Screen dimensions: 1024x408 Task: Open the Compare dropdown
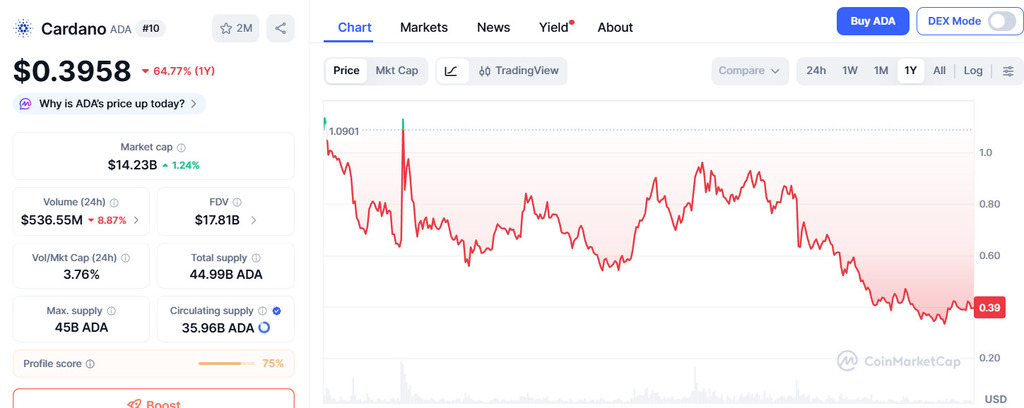tap(750, 71)
